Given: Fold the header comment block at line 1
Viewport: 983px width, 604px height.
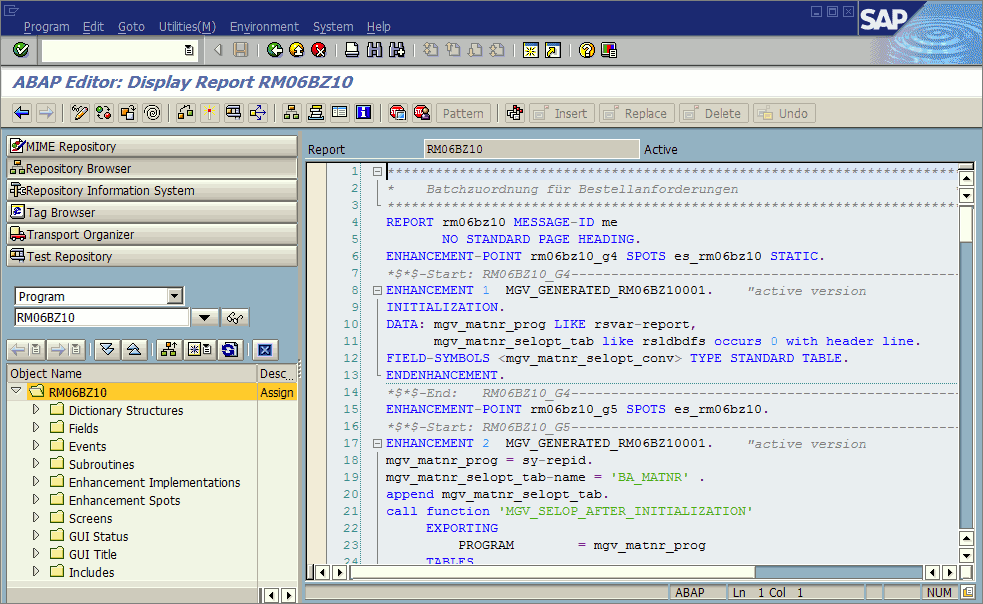Looking at the screenshot, I should (377, 172).
